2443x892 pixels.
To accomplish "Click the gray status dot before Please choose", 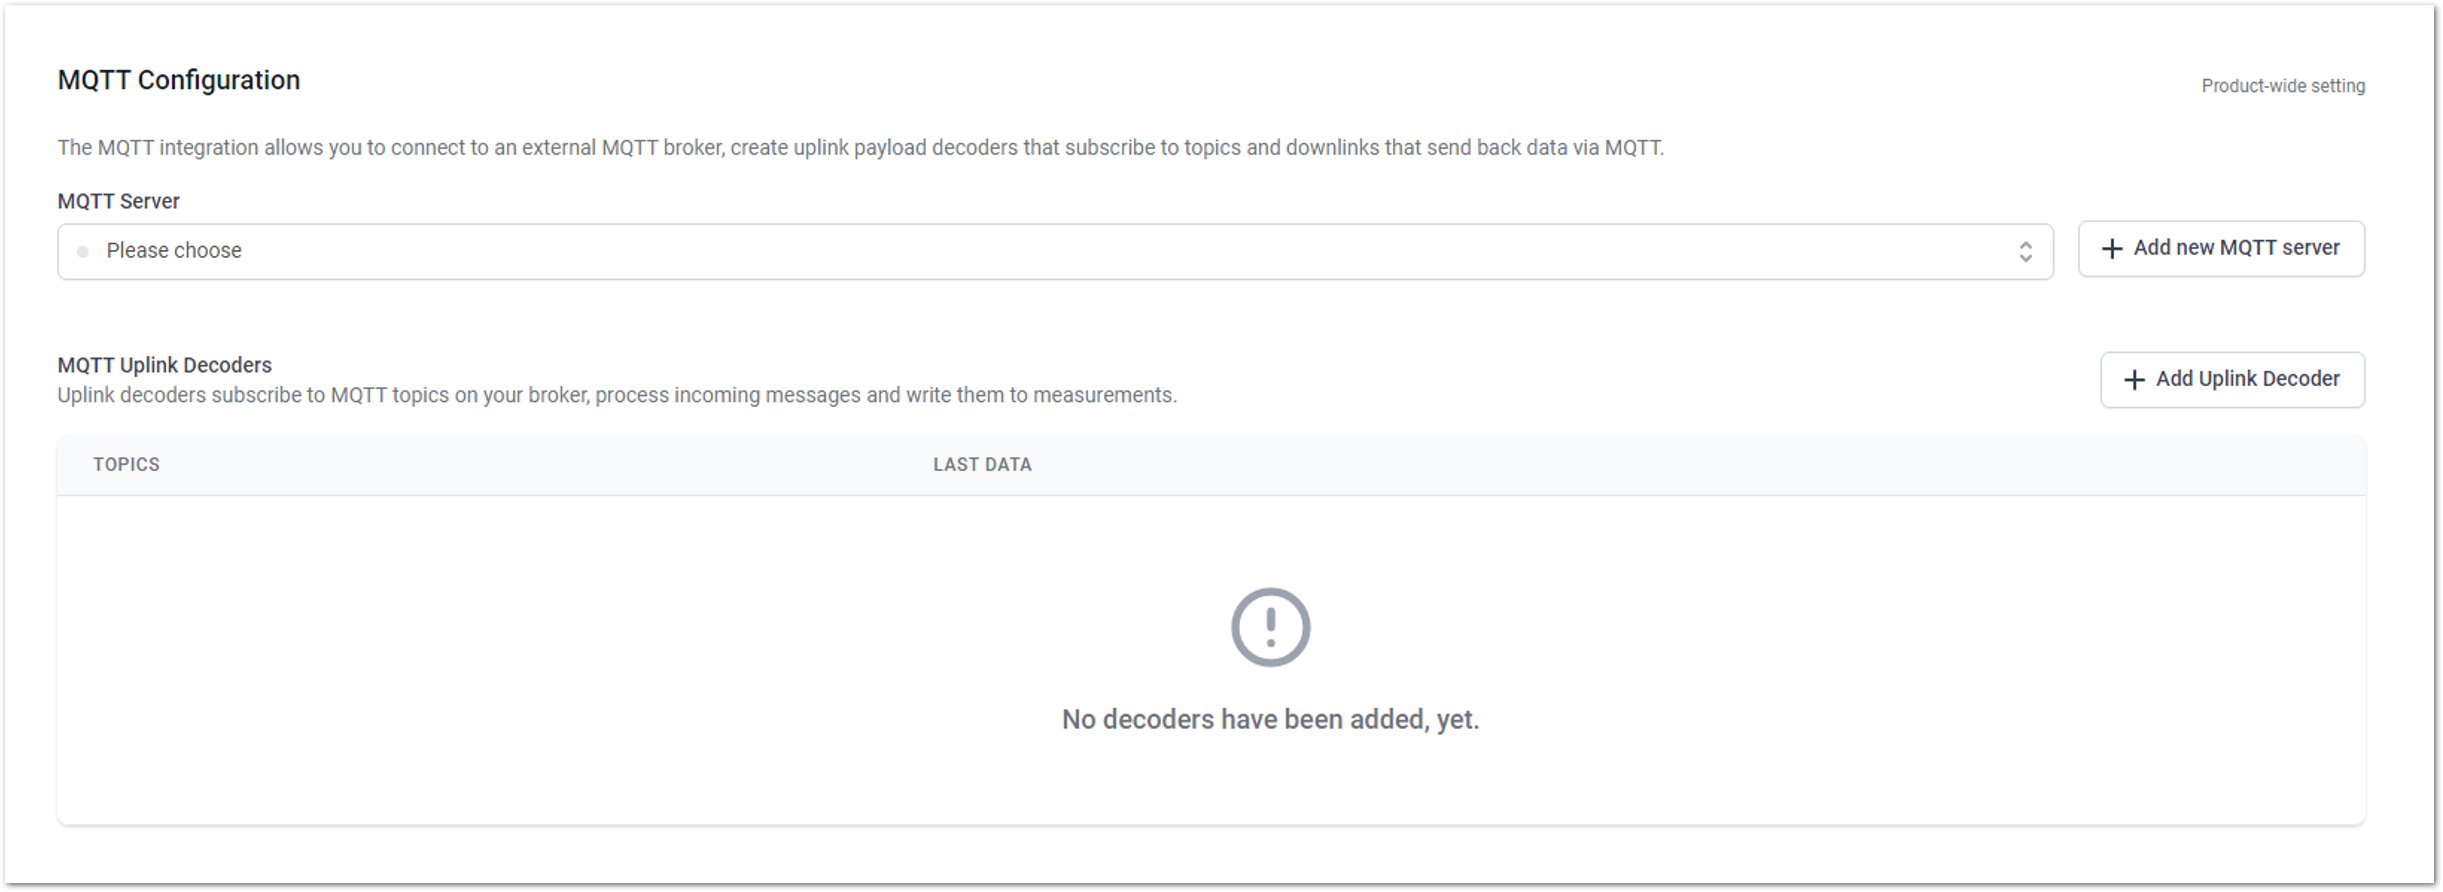I will tap(83, 251).
